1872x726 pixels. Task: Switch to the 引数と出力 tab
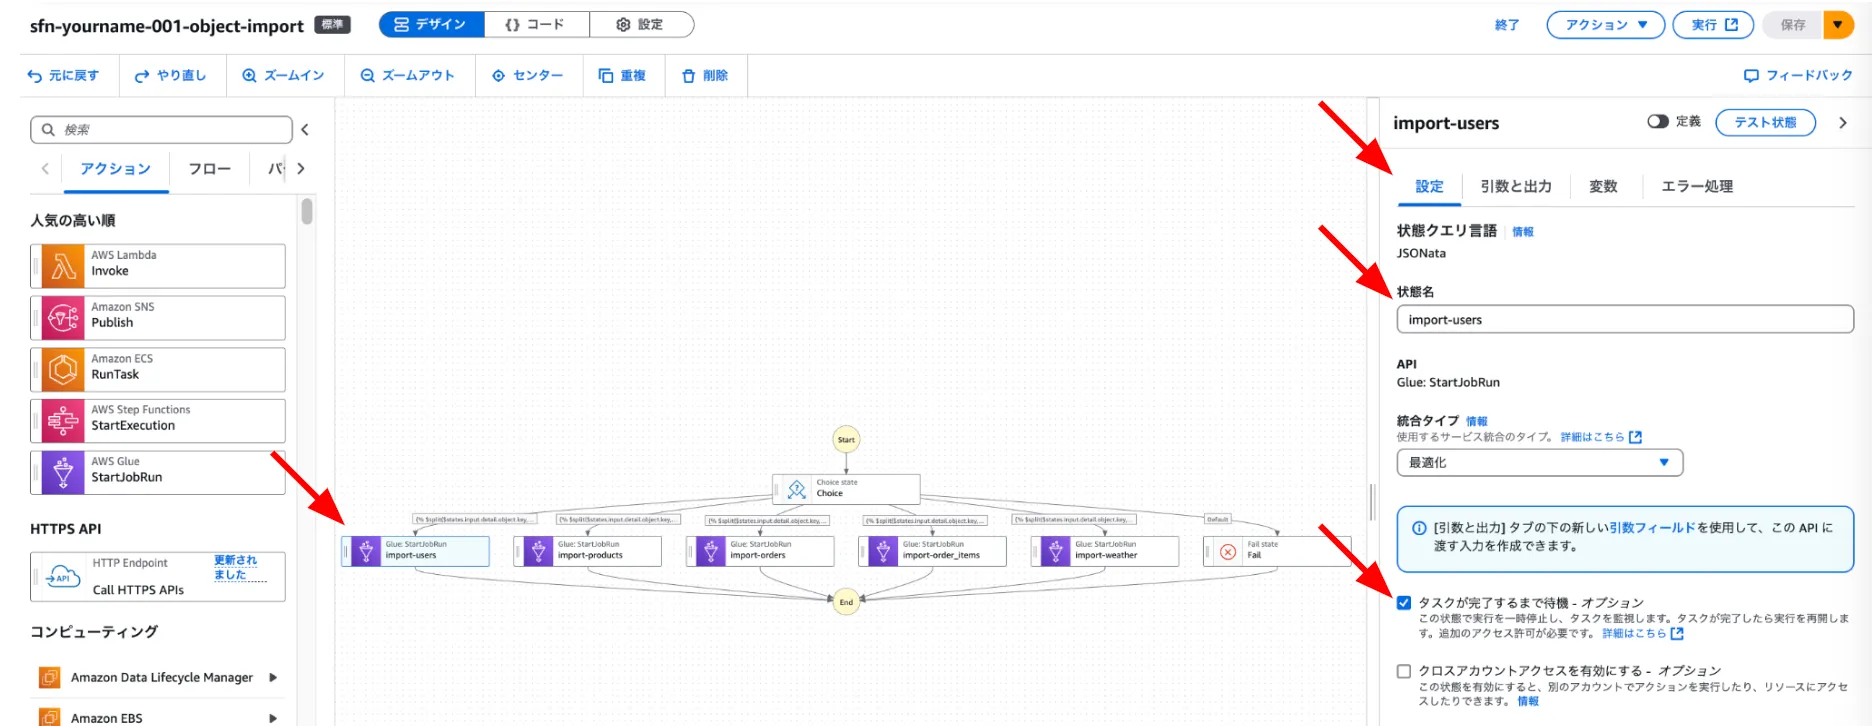[1516, 186]
